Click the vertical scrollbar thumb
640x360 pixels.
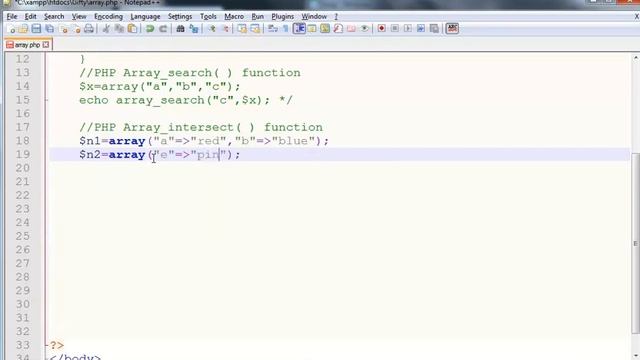636,243
